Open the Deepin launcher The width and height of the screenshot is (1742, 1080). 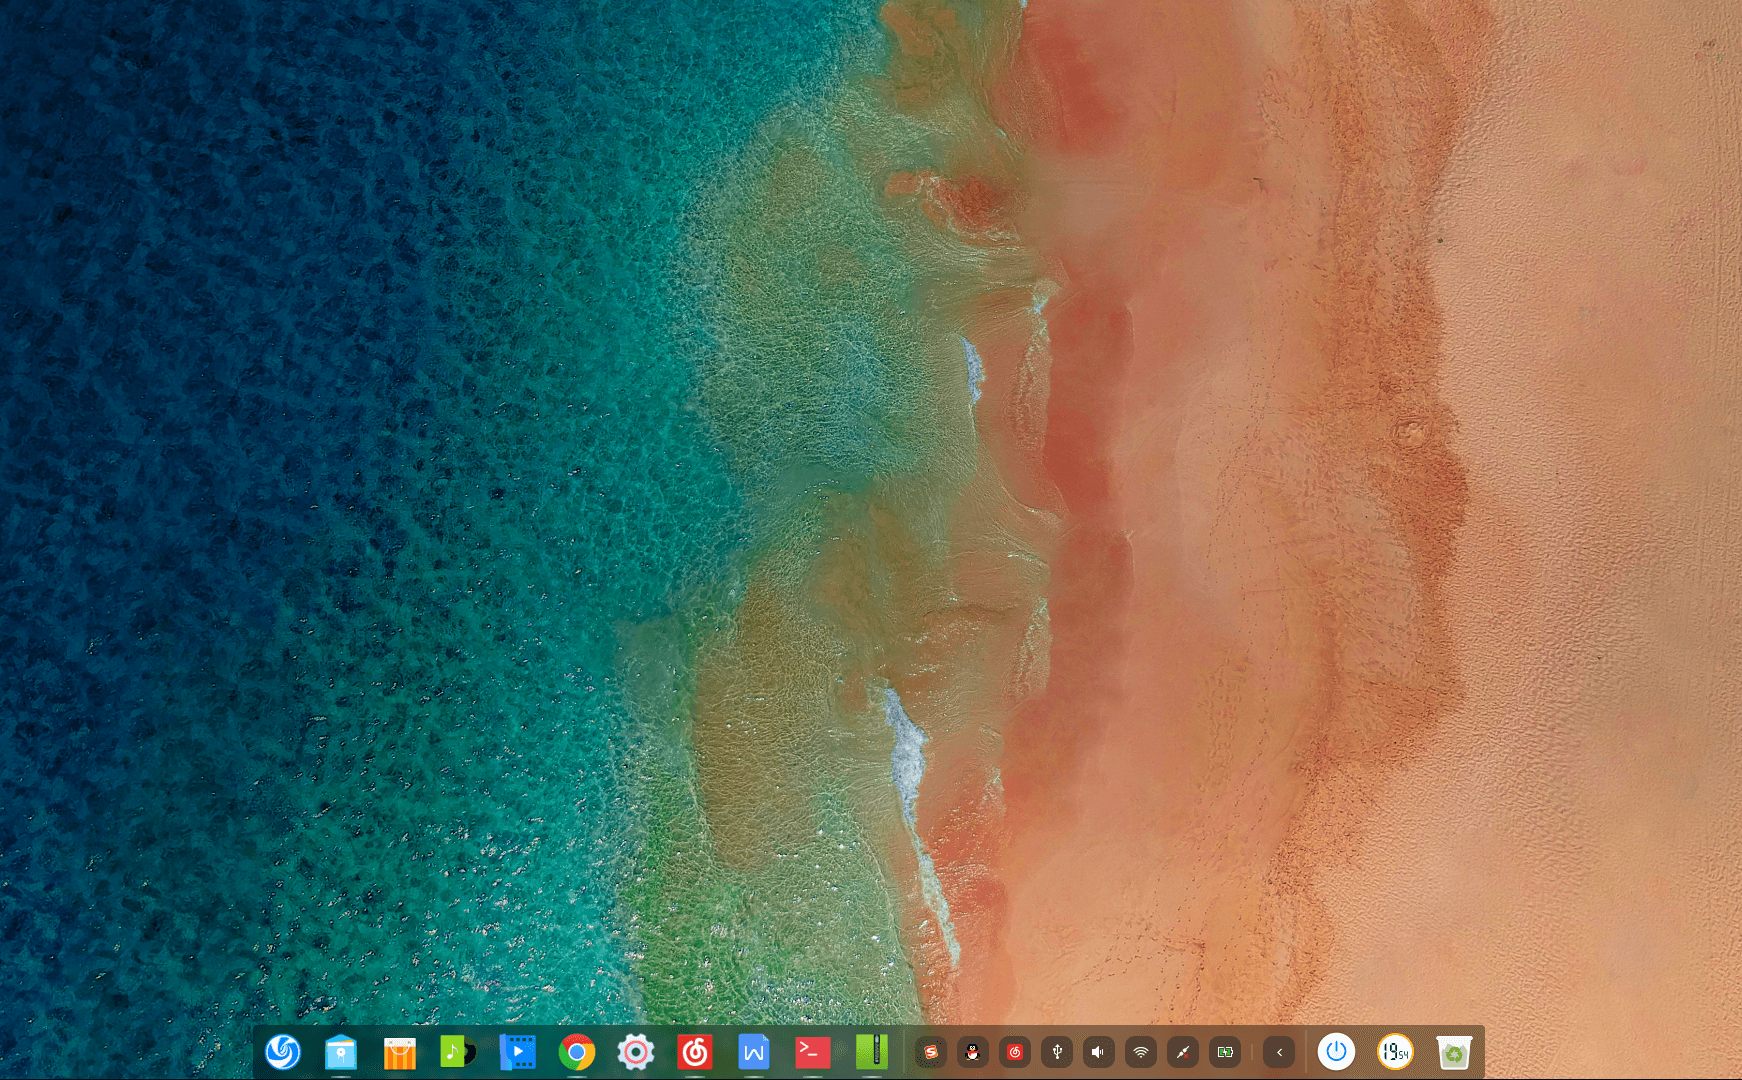tap(282, 1052)
